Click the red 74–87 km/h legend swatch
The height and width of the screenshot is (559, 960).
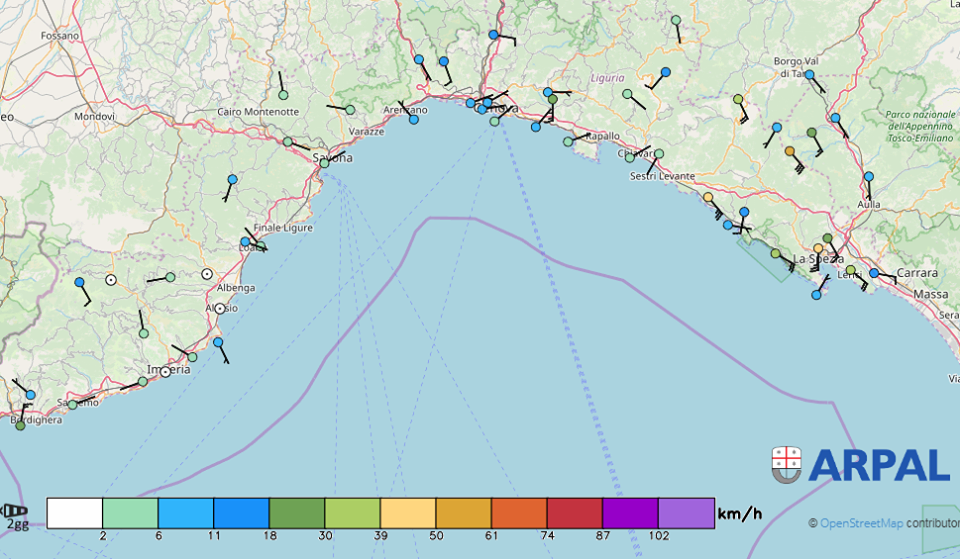coord(575,513)
